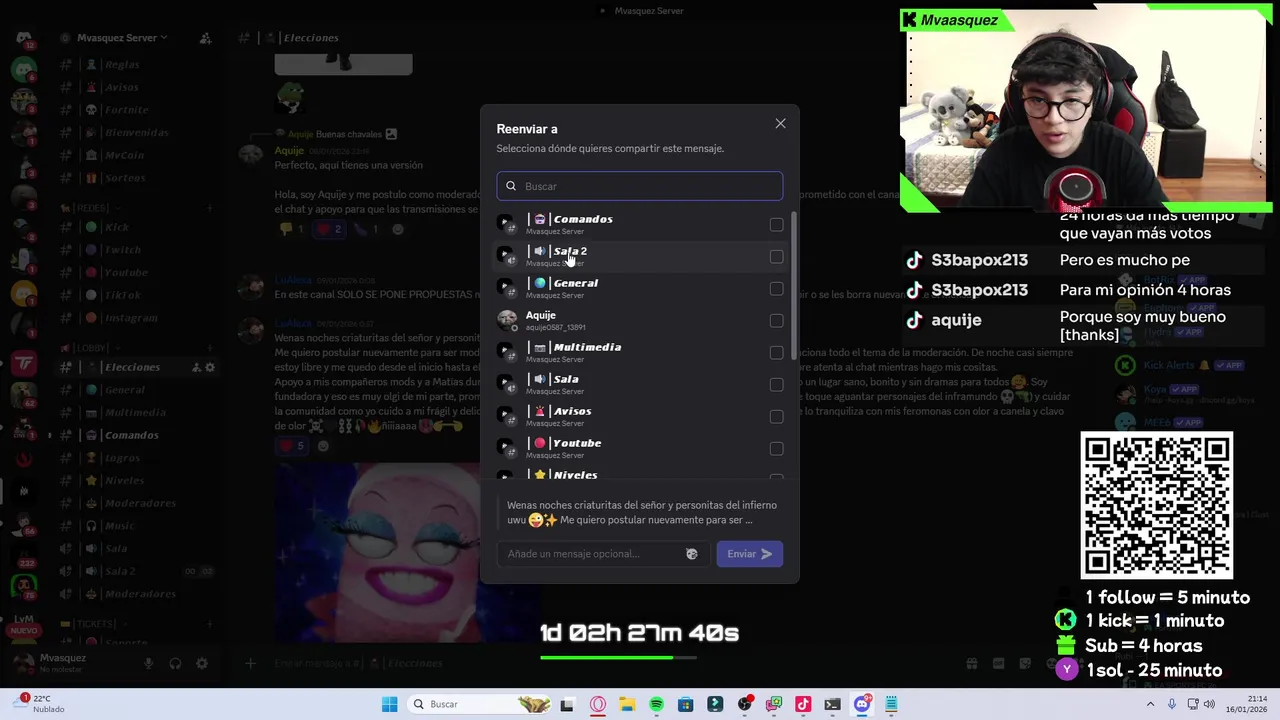
Task: Open TikTok app from the taskbar
Action: (803, 704)
